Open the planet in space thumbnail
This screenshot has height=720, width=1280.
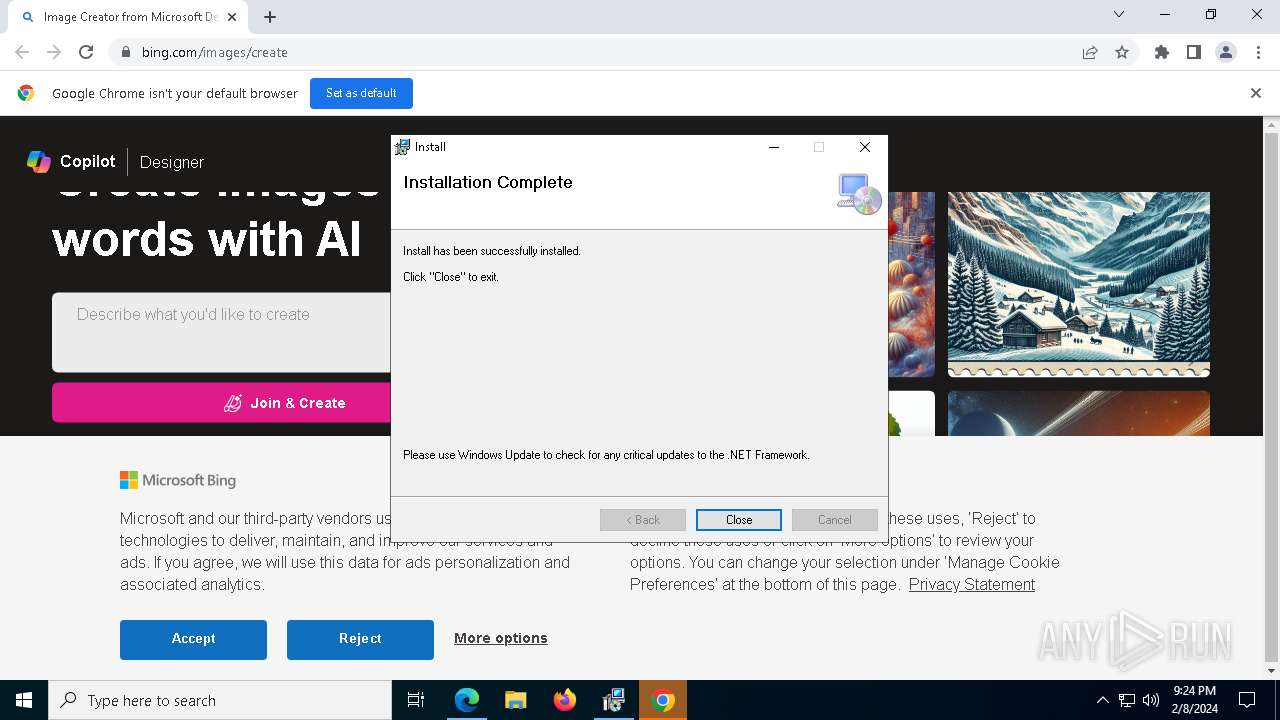[1079, 413]
